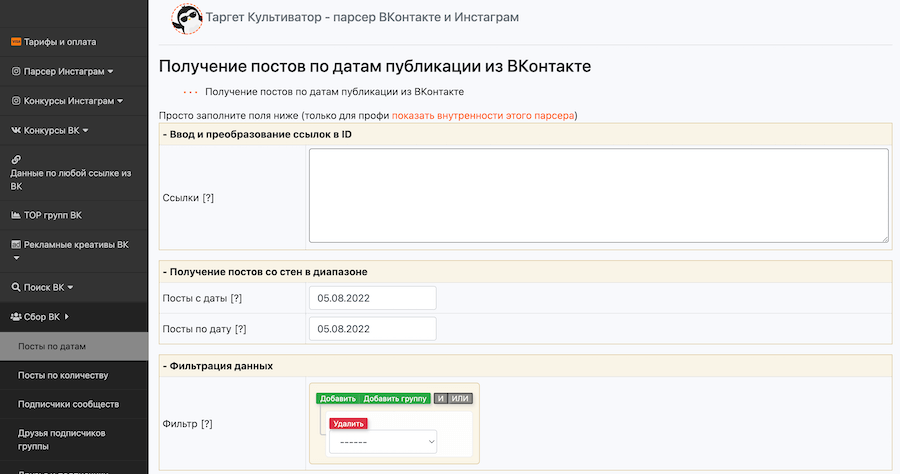Click the Посты с даты date field
900x474 pixels.
coord(372,298)
